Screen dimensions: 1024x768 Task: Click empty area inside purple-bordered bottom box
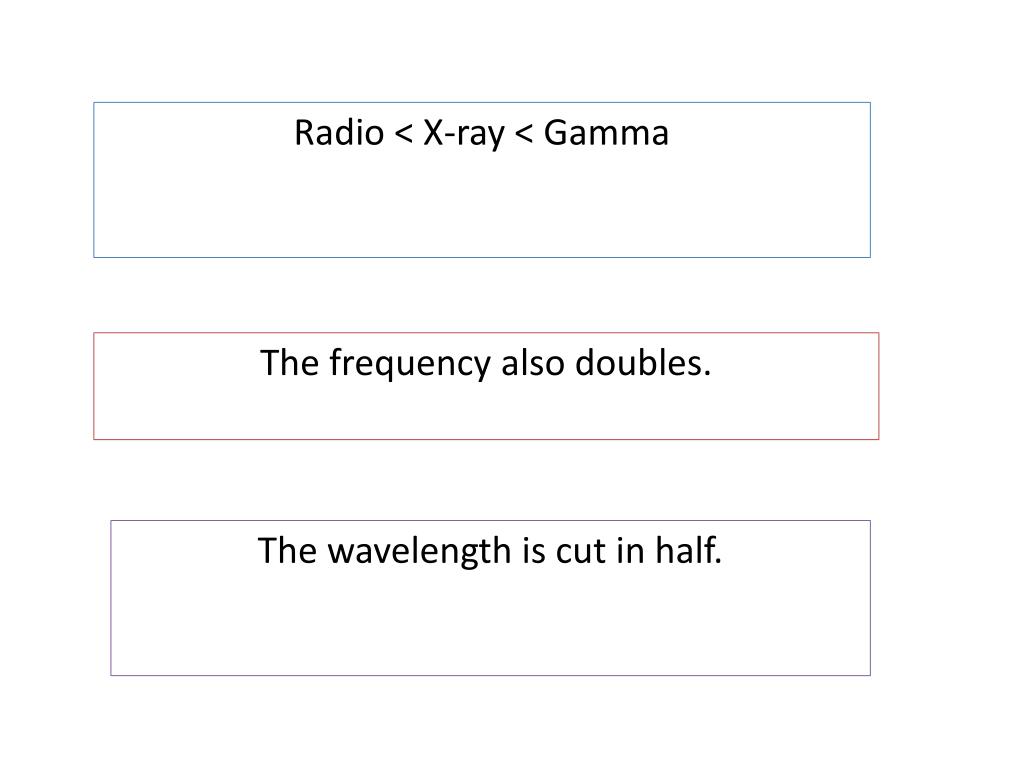click(x=490, y=630)
